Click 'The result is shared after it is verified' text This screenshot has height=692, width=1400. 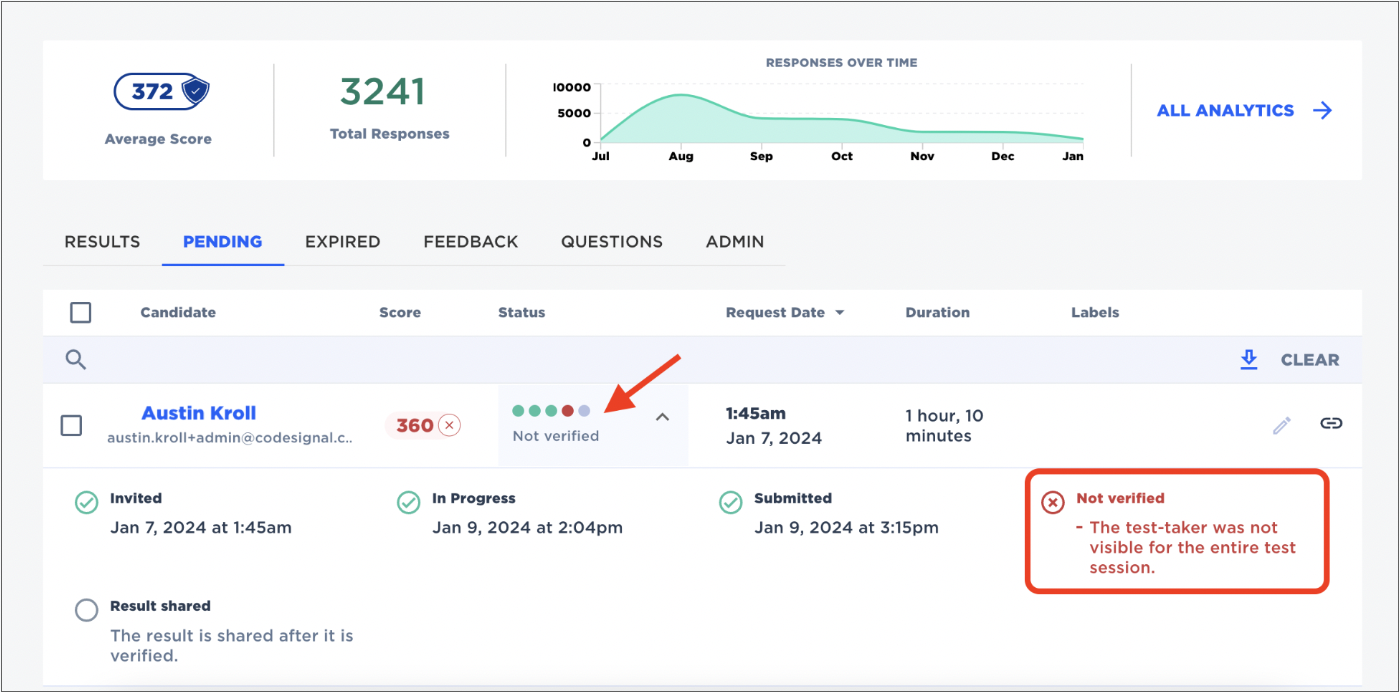point(231,646)
